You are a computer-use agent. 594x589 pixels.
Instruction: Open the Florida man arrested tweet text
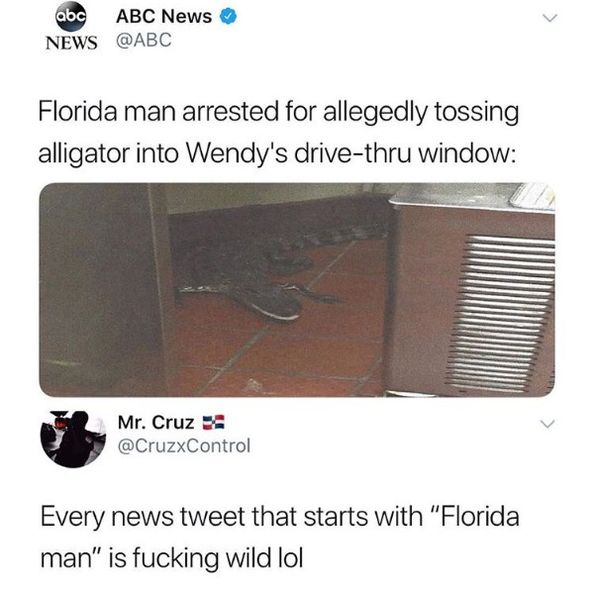[278, 133]
